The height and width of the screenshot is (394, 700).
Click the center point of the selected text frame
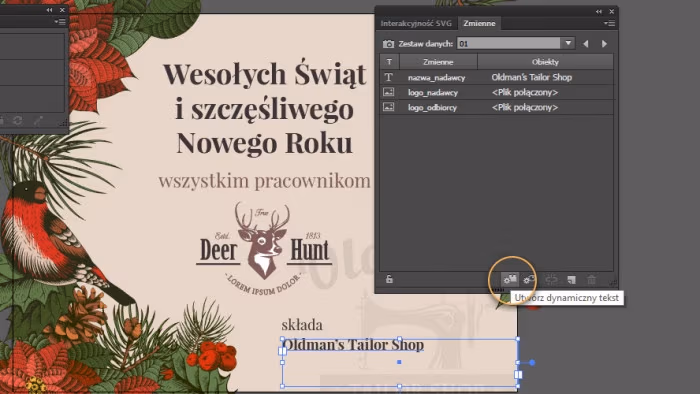[x=399, y=362]
